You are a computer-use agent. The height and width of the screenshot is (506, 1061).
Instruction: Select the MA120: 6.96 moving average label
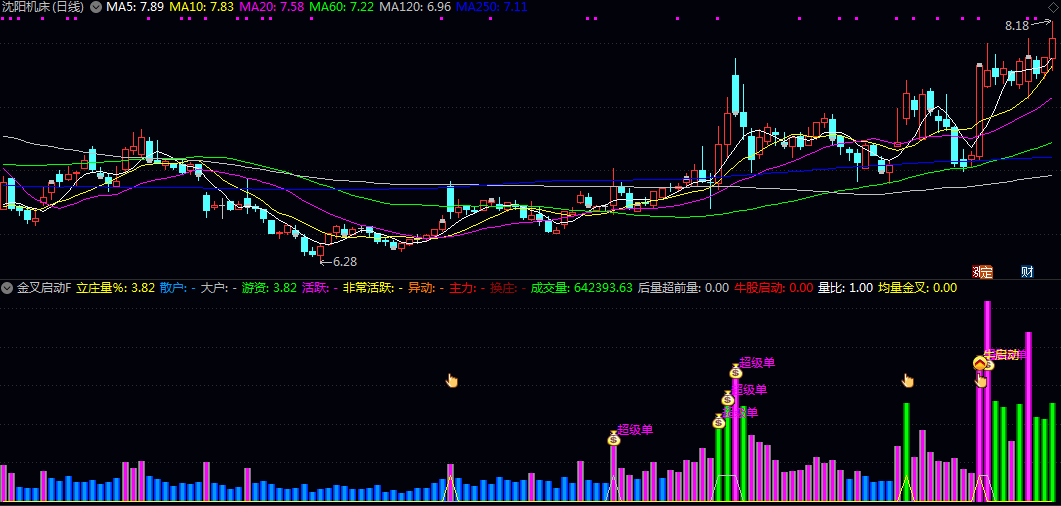[x=415, y=7]
